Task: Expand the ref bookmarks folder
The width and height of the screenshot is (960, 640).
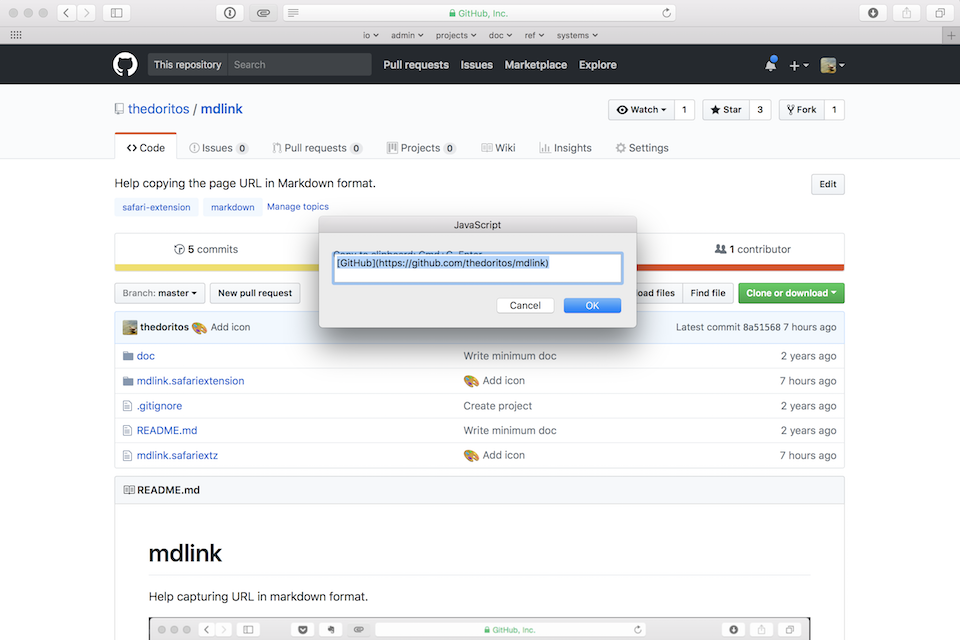Action: point(534,36)
